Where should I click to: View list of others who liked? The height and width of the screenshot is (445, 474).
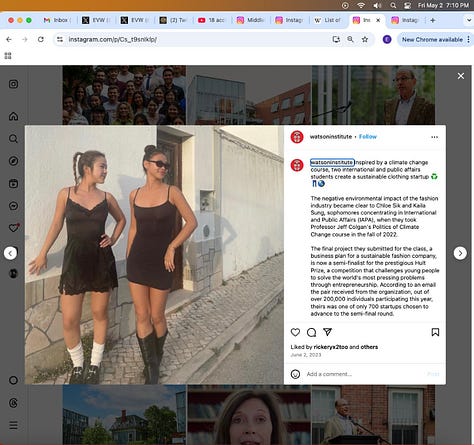pos(369,347)
